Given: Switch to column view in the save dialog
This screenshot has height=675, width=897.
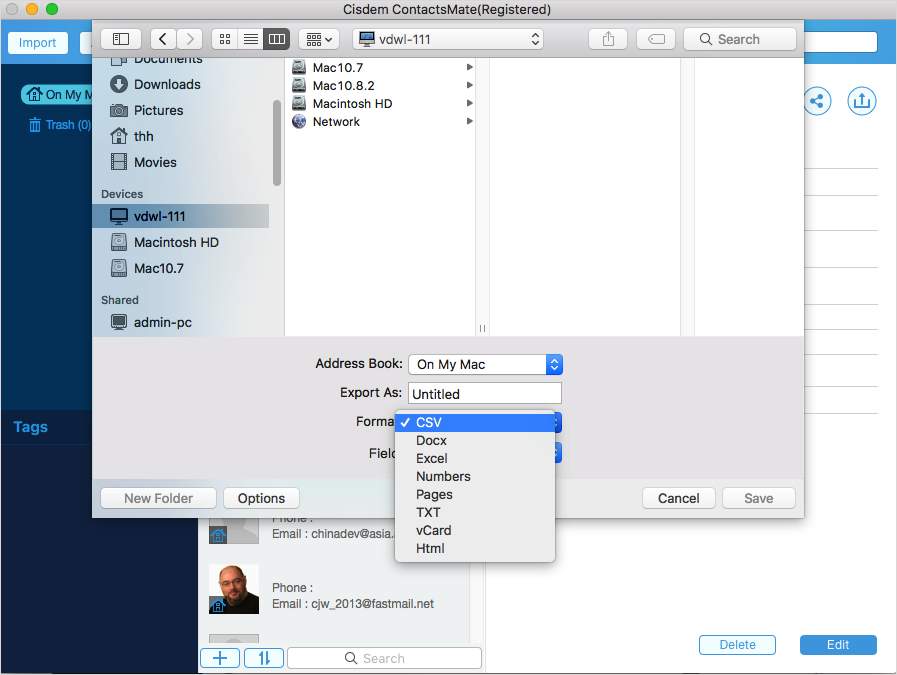Looking at the screenshot, I should tap(277, 39).
